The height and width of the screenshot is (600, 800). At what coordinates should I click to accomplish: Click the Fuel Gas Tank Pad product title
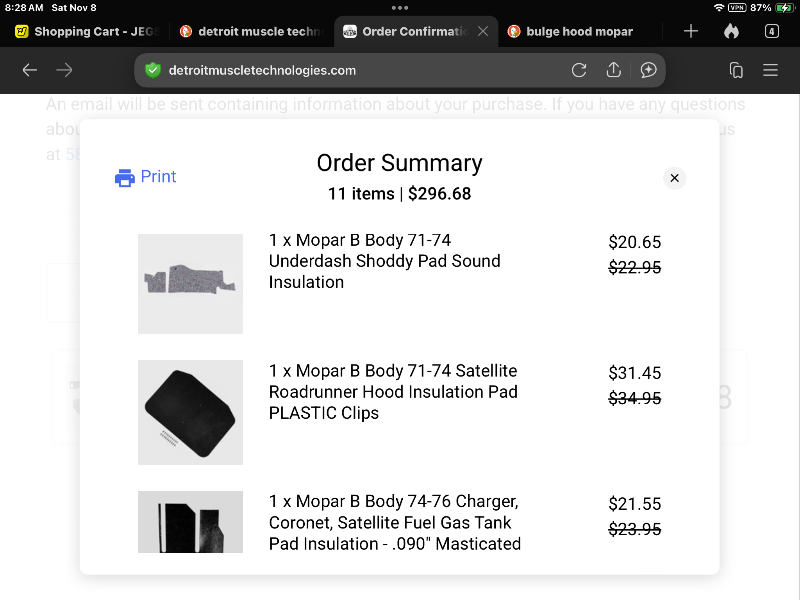[x=394, y=523]
